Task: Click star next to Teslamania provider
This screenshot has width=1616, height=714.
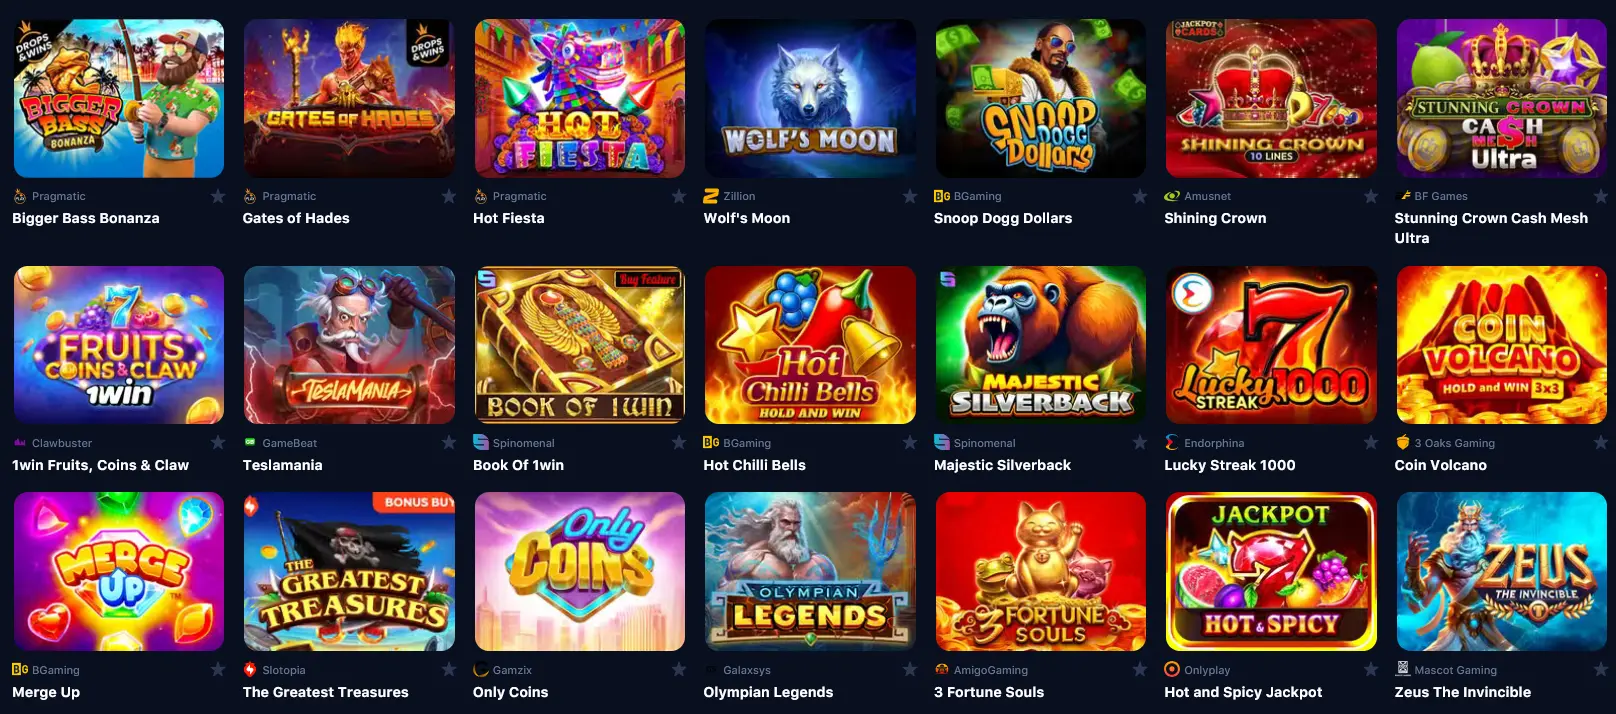Action: [449, 442]
